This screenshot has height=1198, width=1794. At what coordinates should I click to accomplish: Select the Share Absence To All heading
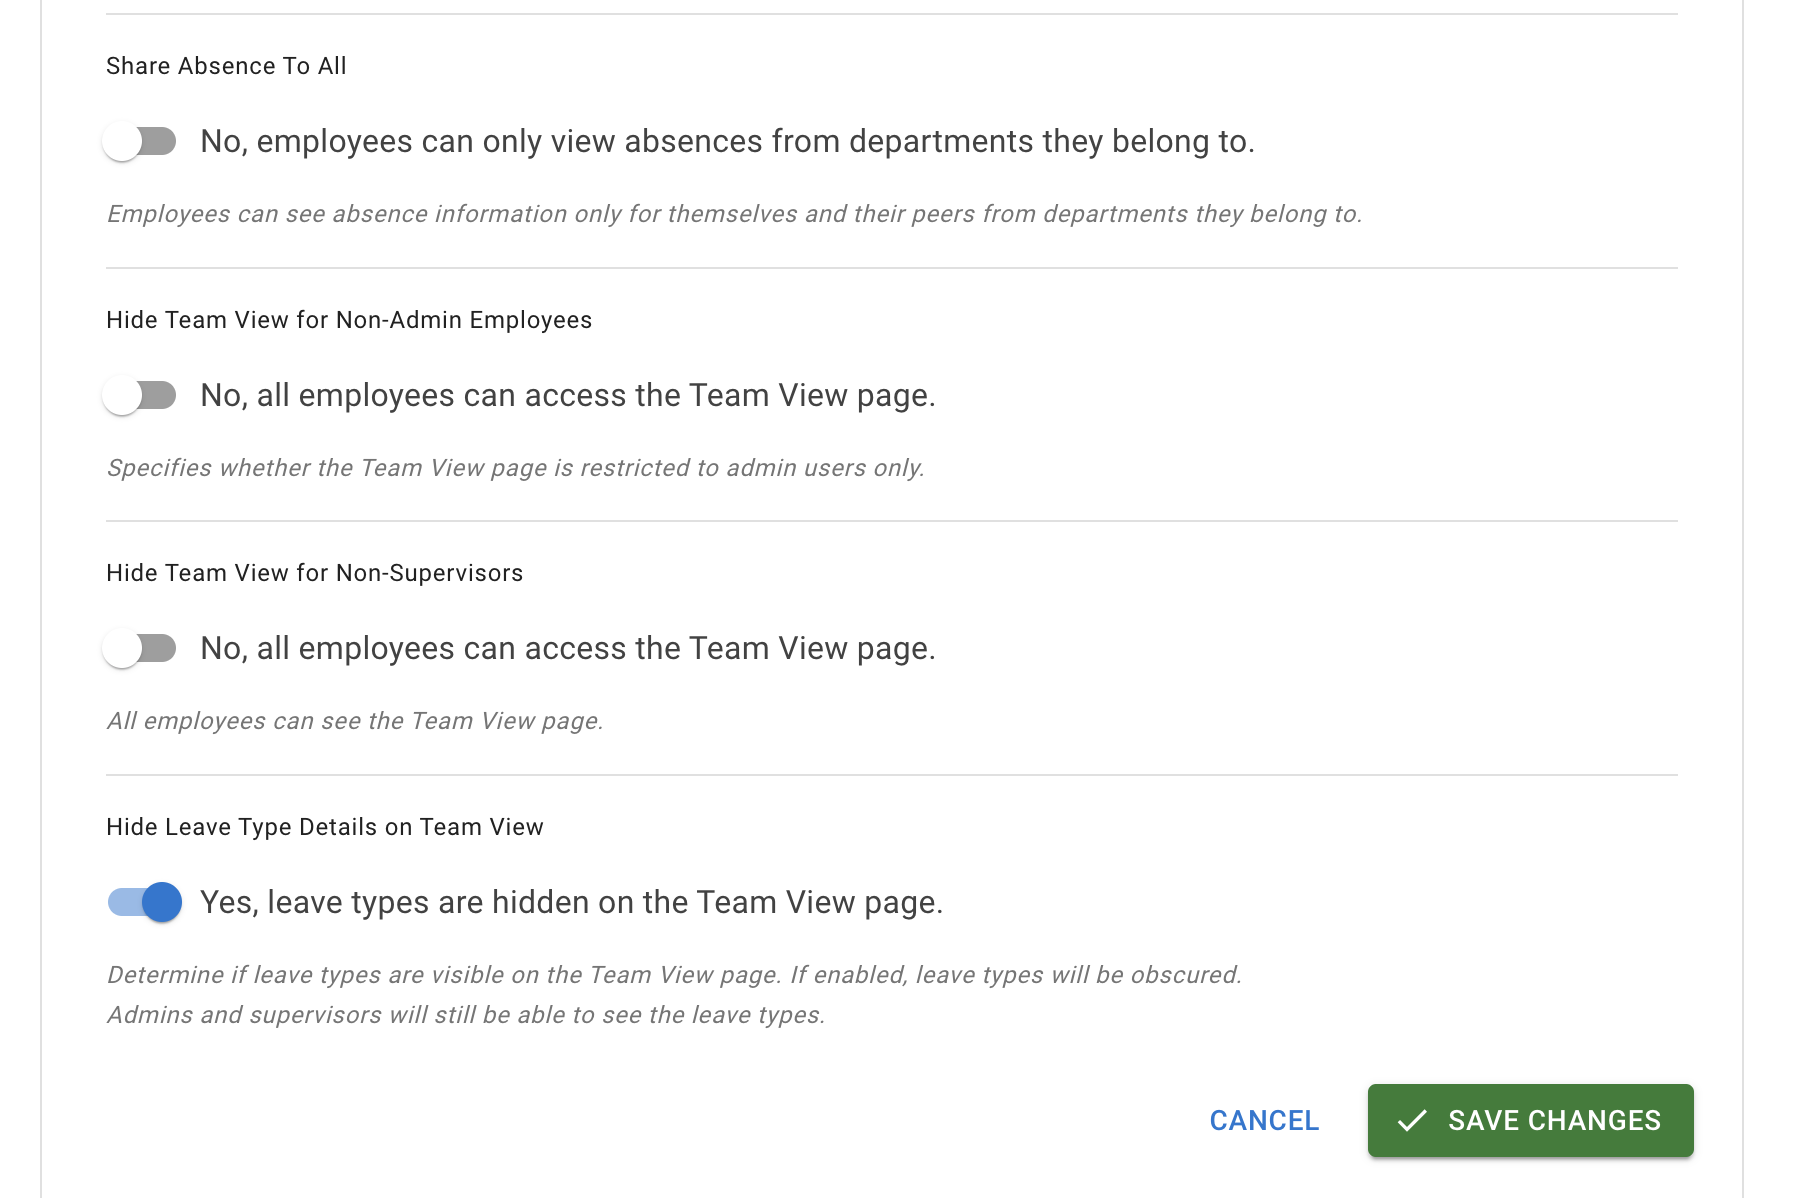click(226, 66)
